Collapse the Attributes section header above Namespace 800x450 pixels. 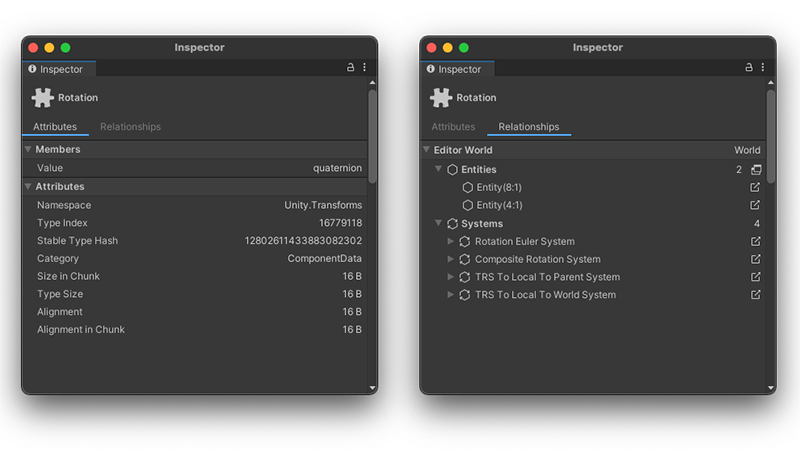click(28, 187)
